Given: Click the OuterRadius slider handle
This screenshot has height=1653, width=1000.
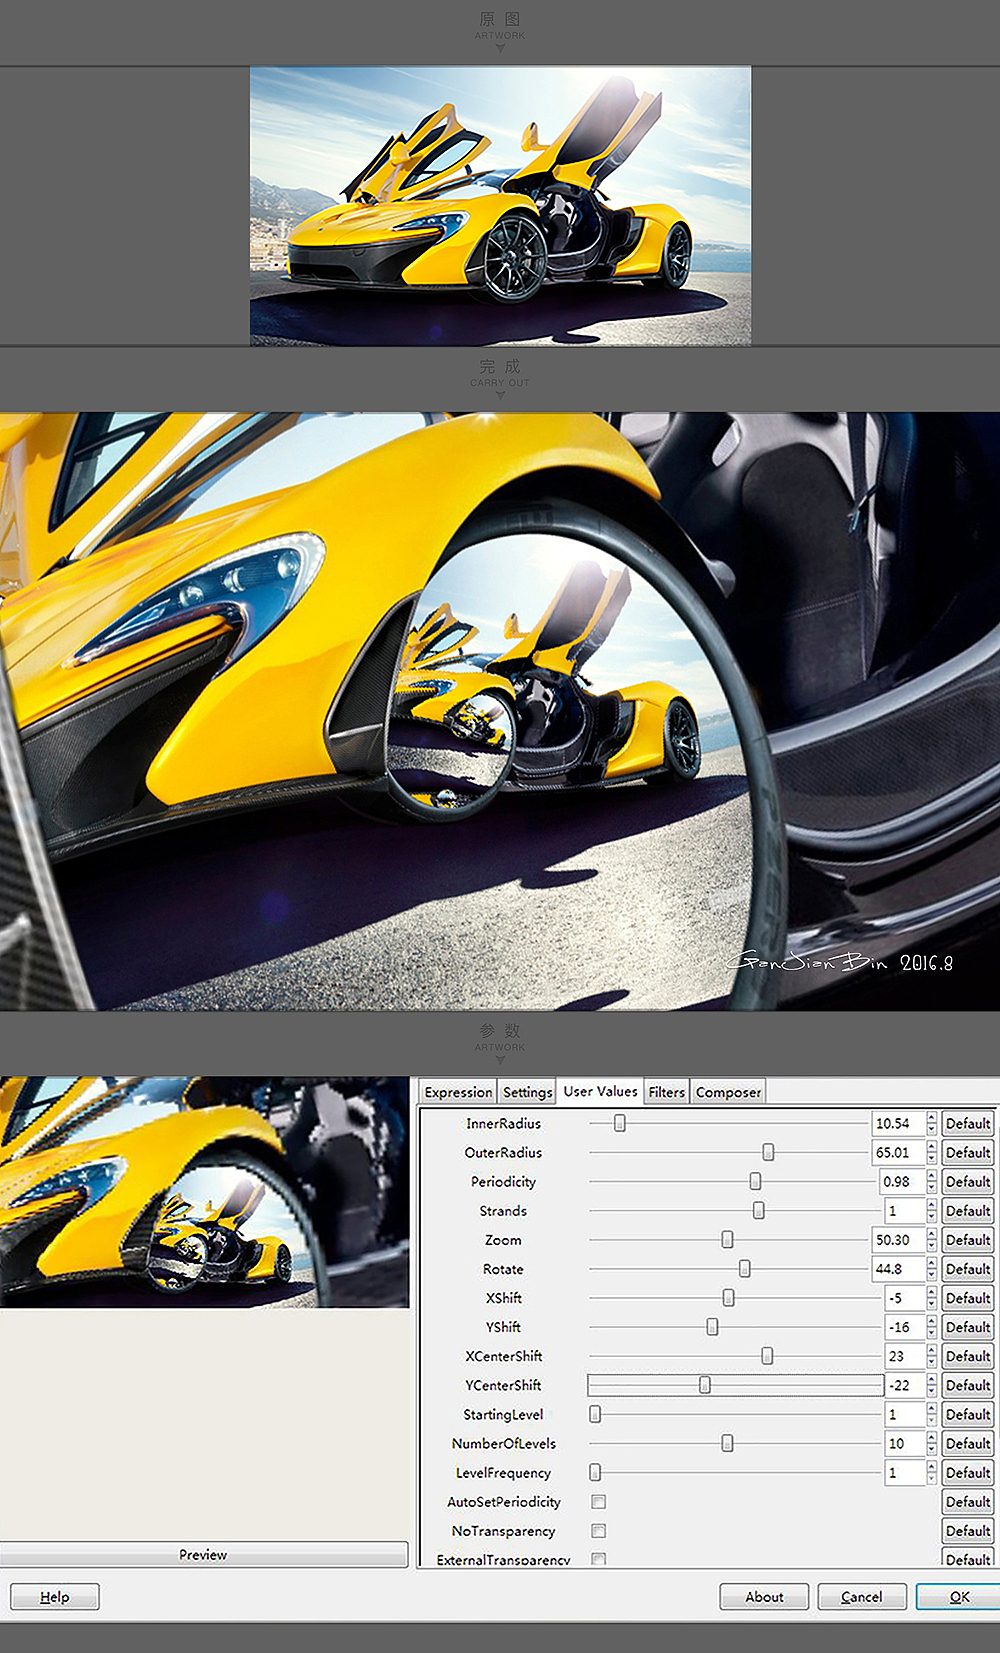Looking at the screenshot, I should tap(768, 1152).
